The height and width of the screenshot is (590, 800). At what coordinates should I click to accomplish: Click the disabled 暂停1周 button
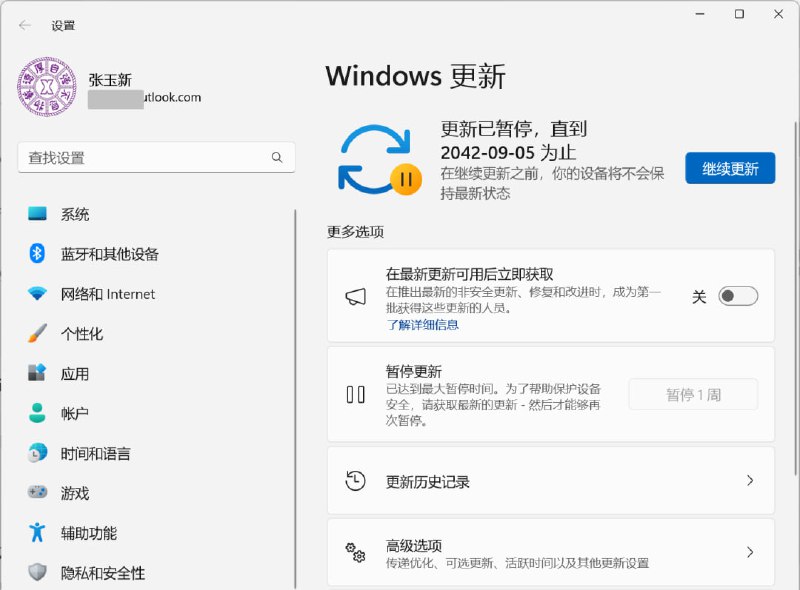692,394
